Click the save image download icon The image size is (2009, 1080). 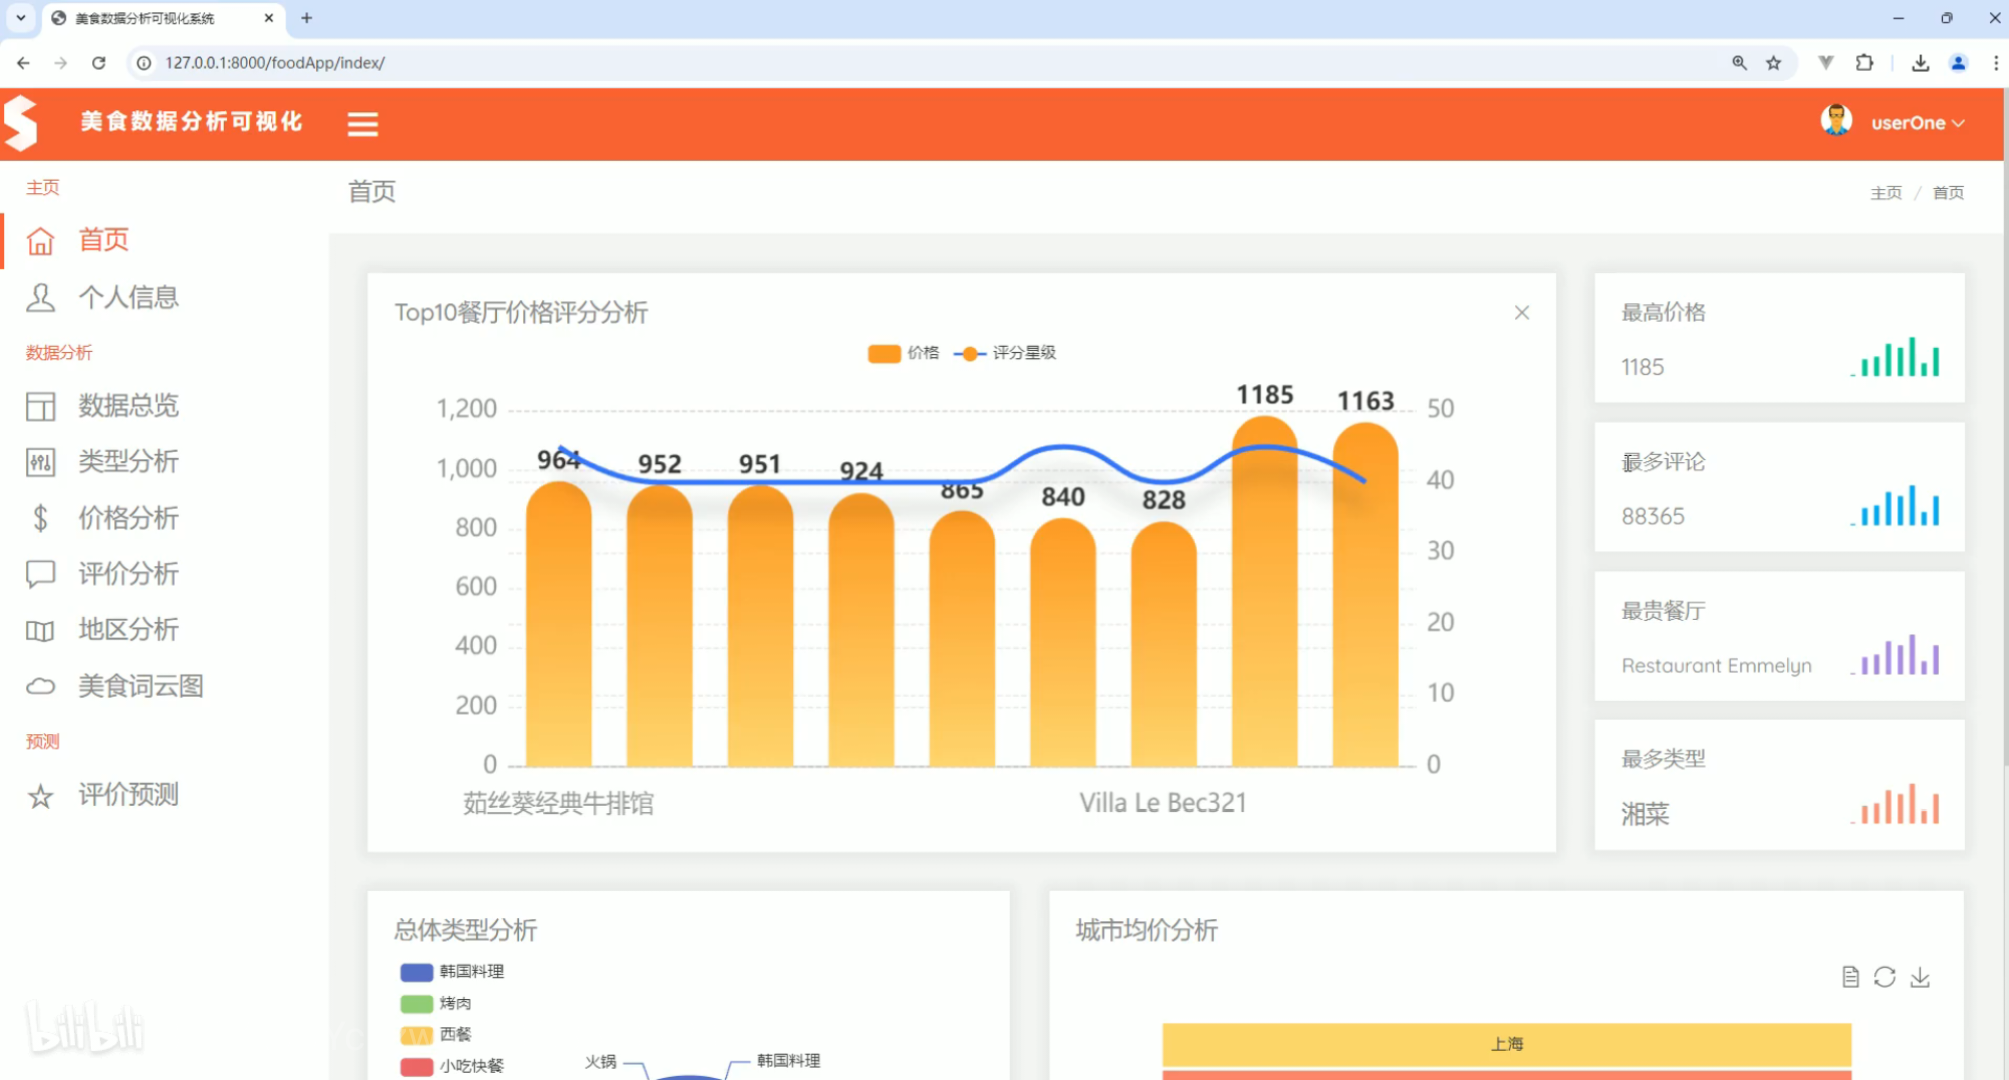[x=1920, y=977]
